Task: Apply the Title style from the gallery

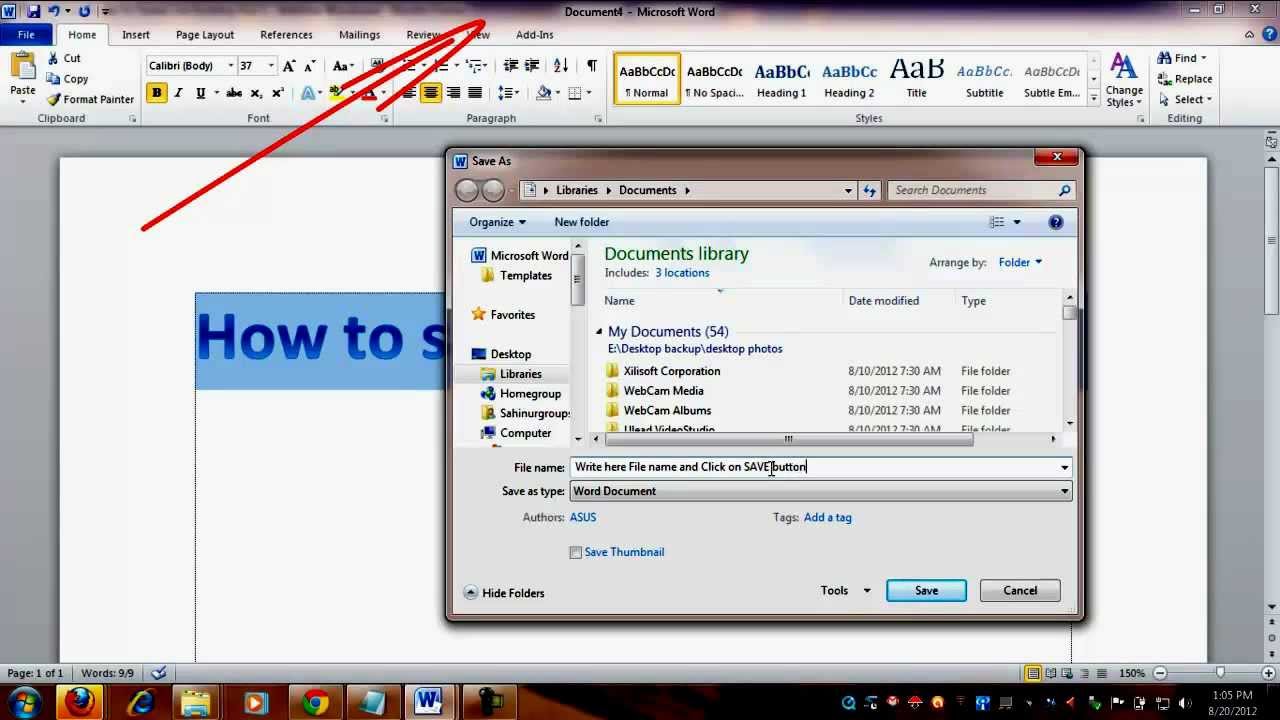Action: pos(917,79)
